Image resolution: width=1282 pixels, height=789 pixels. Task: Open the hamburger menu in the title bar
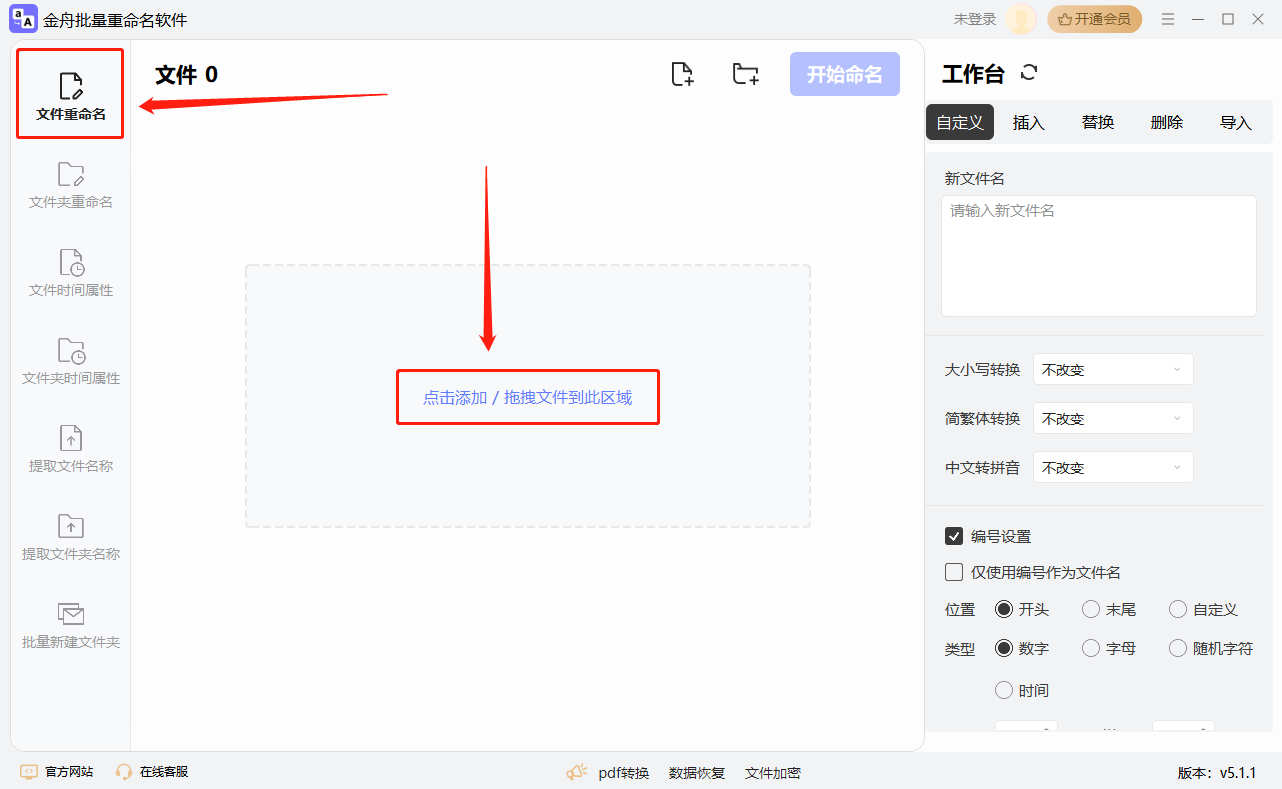click(1168, 19)
